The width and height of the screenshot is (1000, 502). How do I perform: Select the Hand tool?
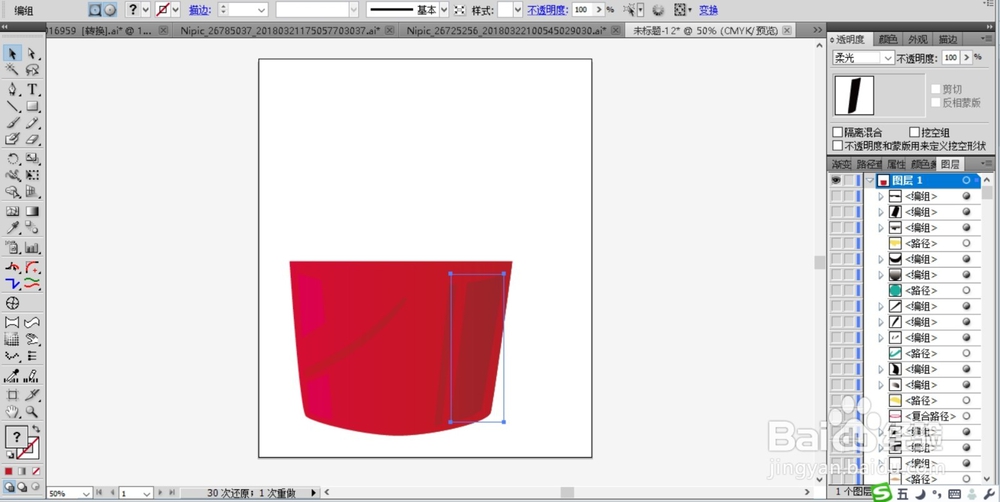coord(12,412)
